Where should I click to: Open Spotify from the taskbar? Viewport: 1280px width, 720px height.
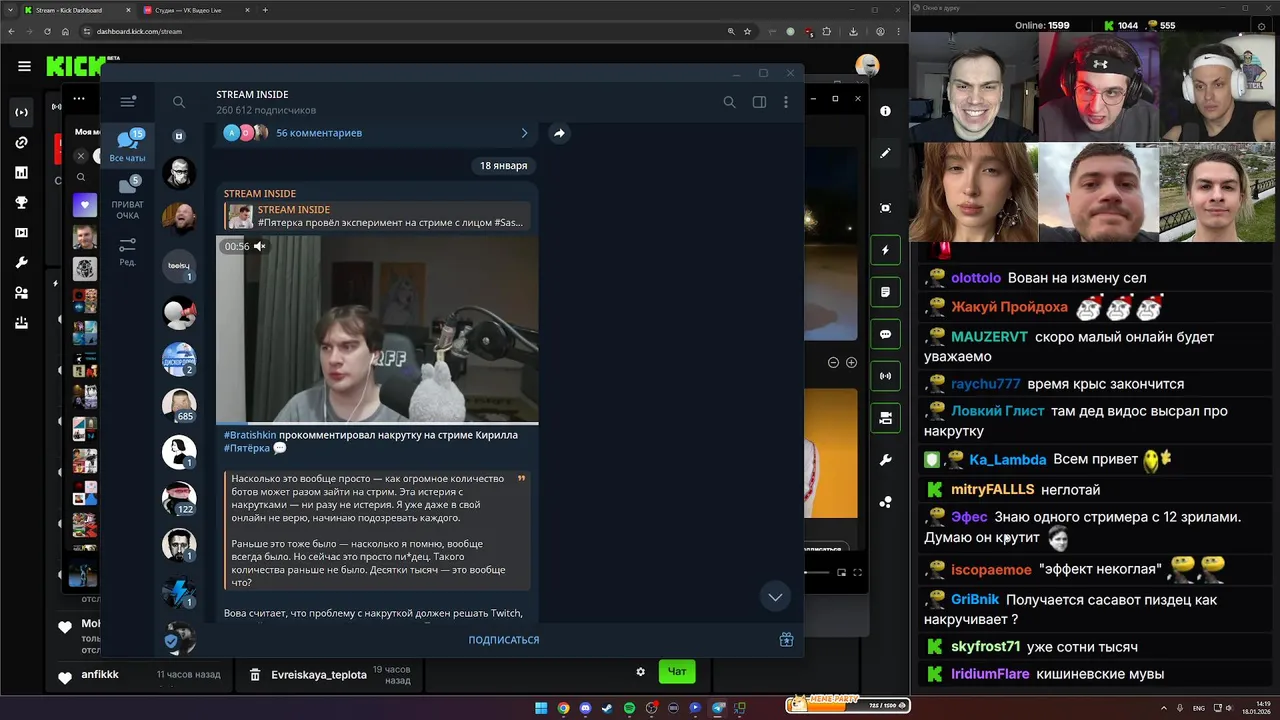pos(629,708)
